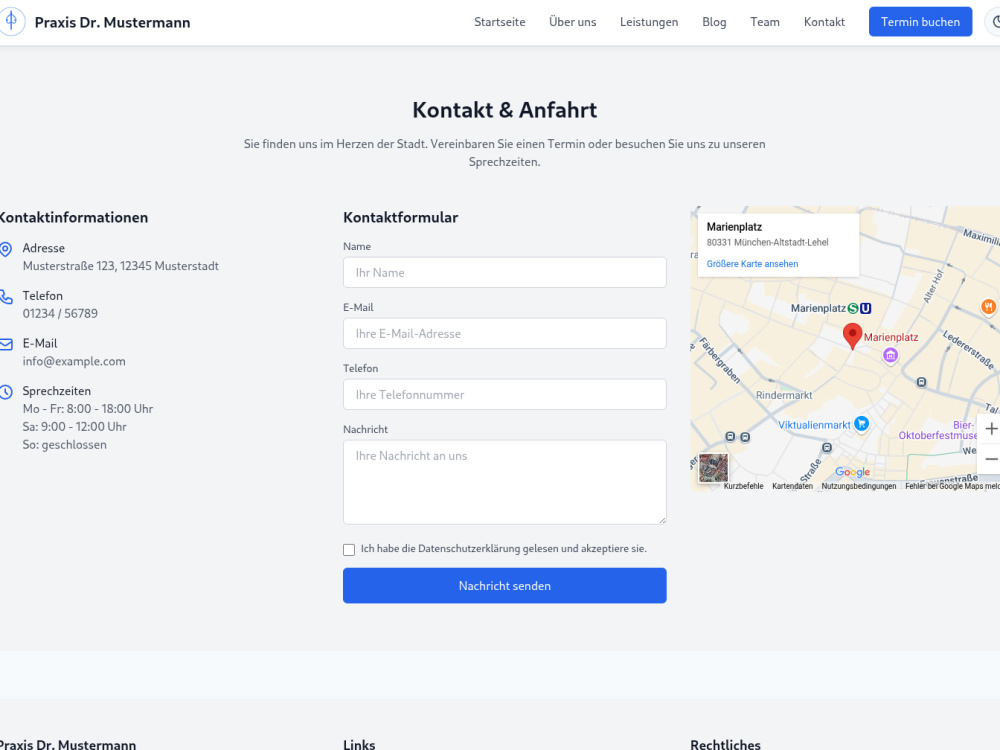Click phone number 01234 / 56789
This screenshot has width=1000, height=750.
tap(60, 314)
